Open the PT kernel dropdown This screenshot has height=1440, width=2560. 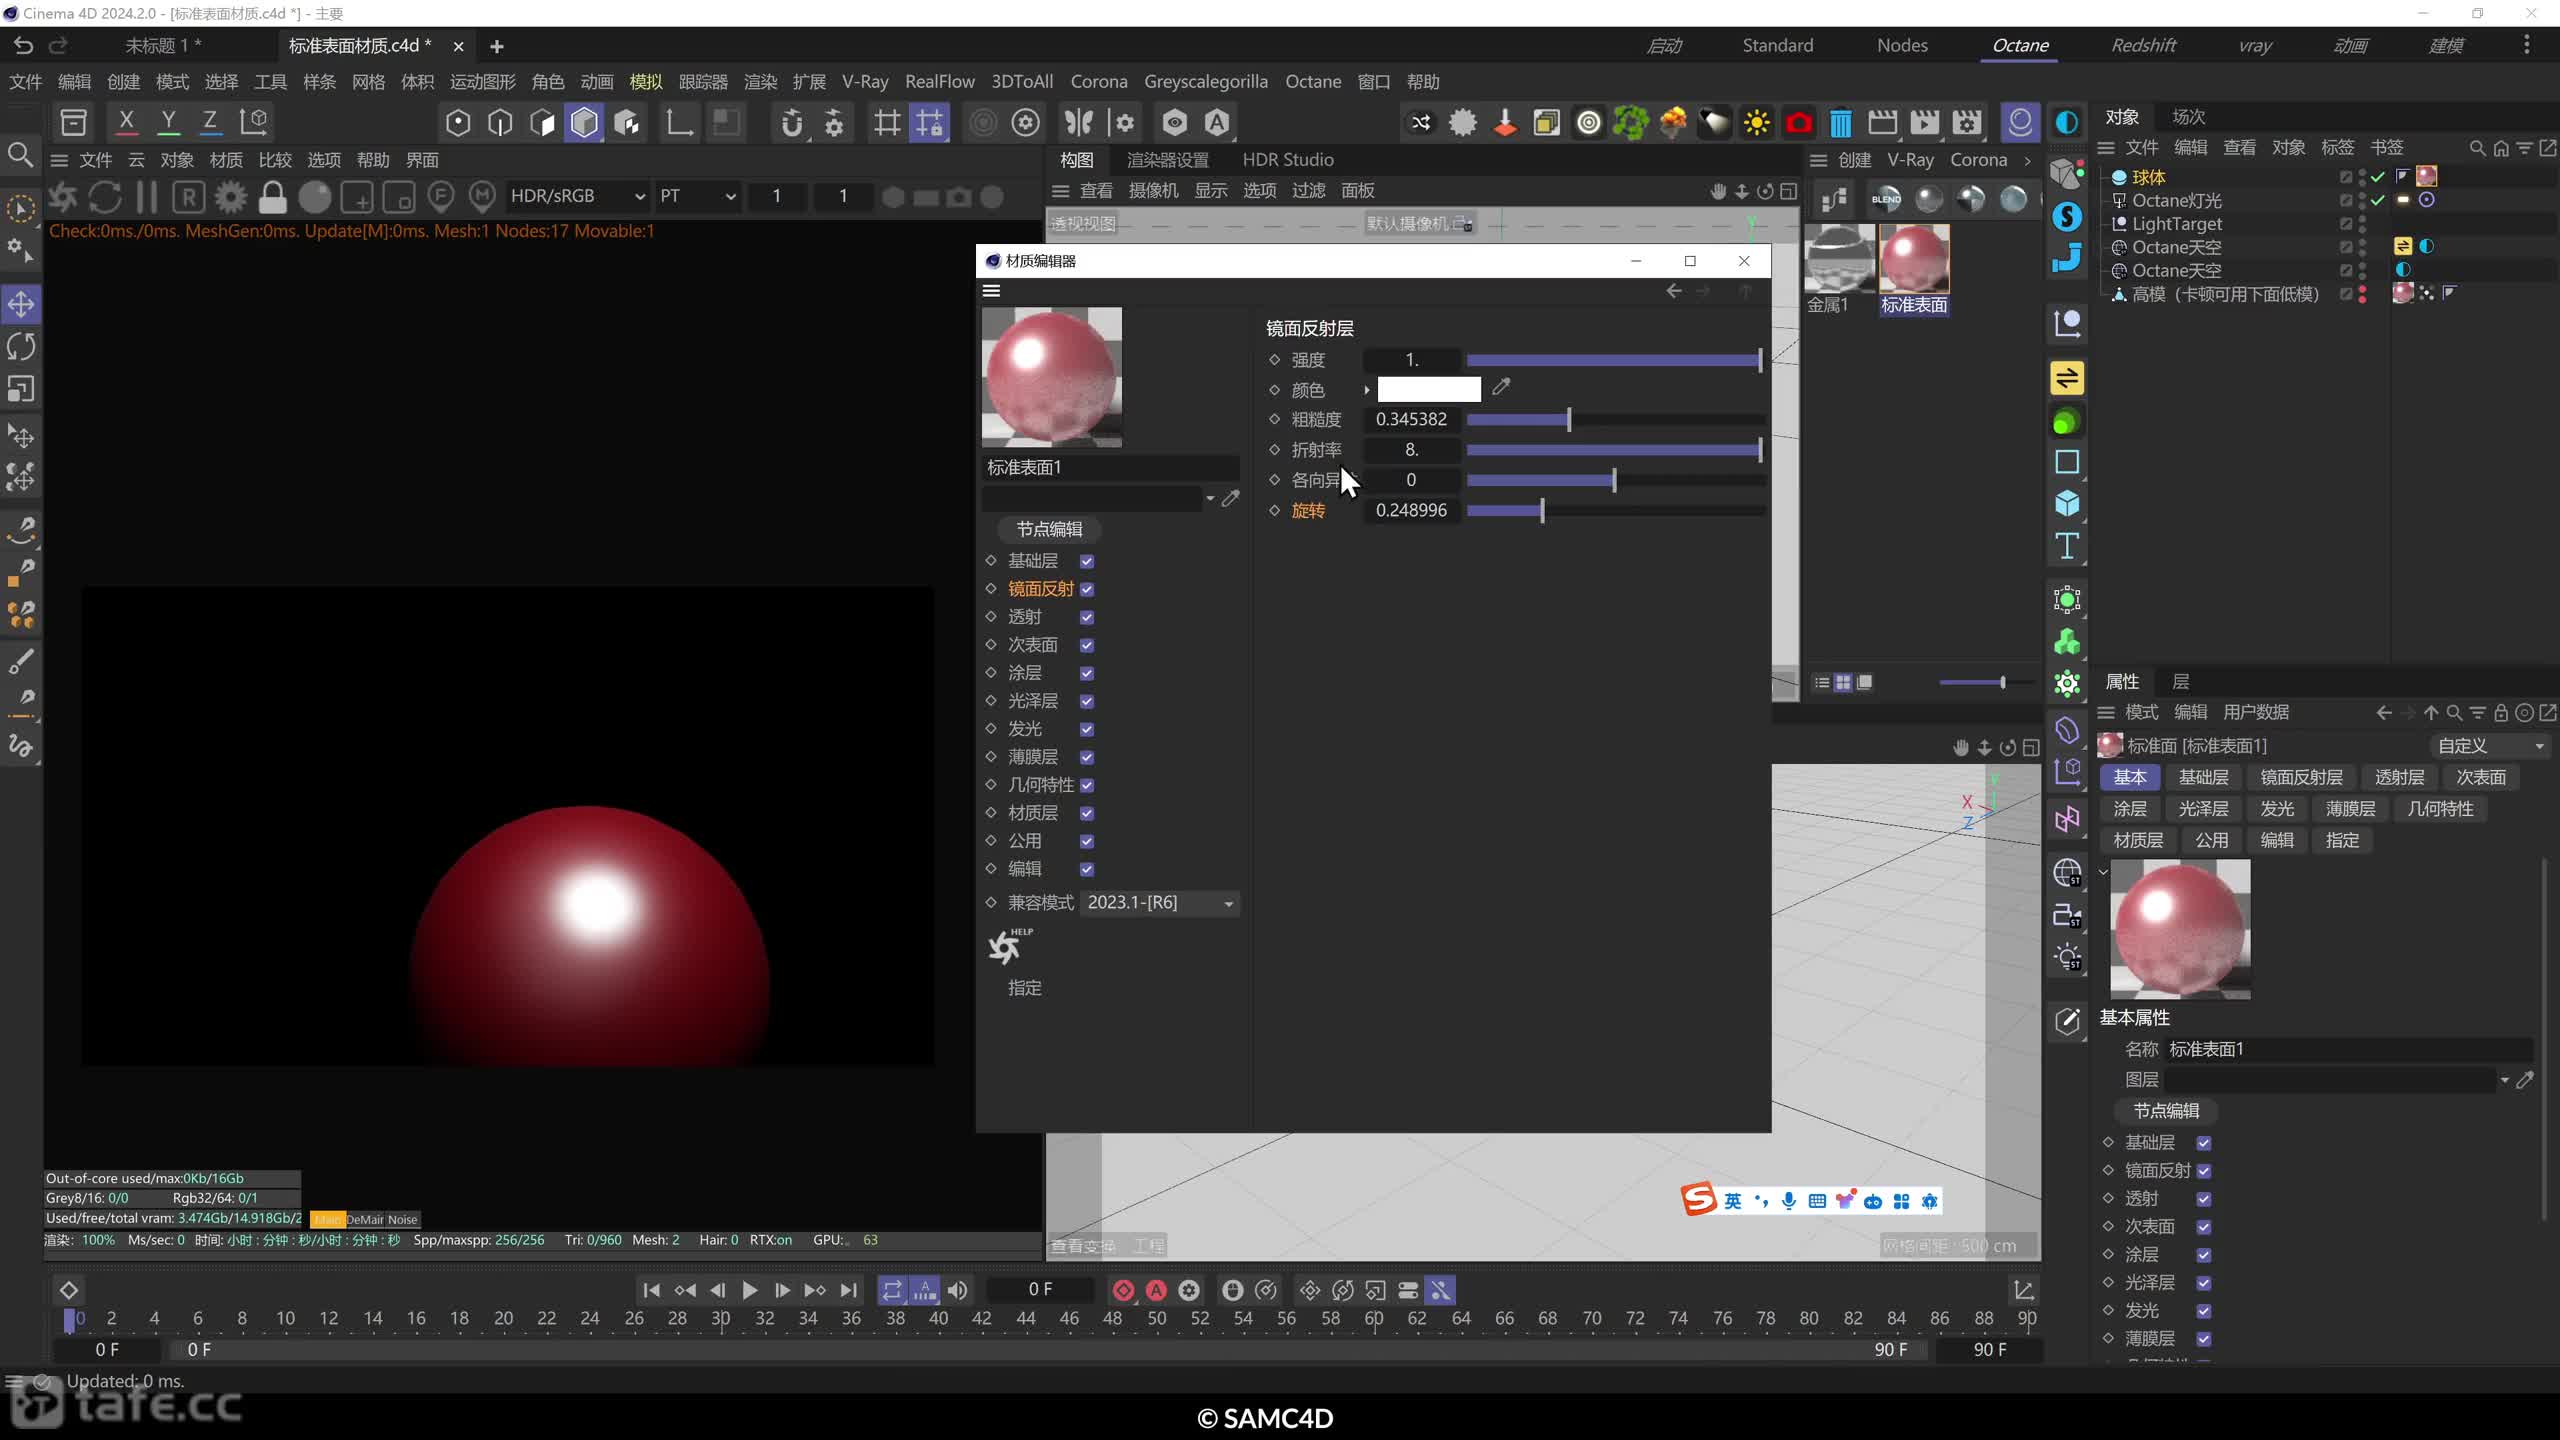[x=697, y=196]
